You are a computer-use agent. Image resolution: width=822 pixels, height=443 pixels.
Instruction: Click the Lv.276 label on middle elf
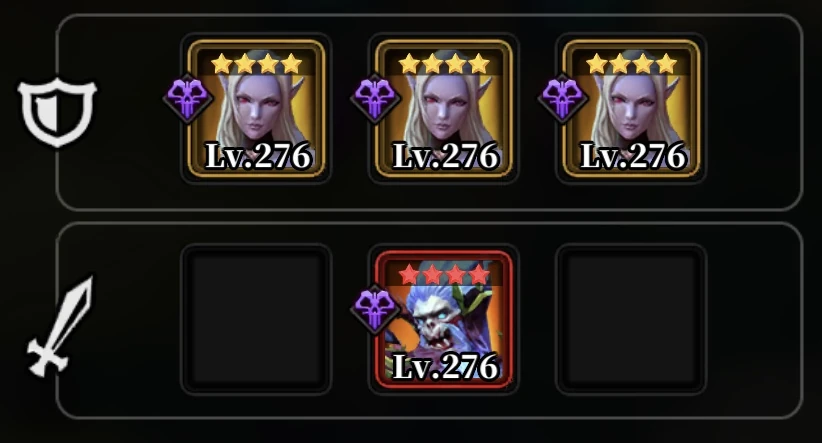[x=446, y=156]
